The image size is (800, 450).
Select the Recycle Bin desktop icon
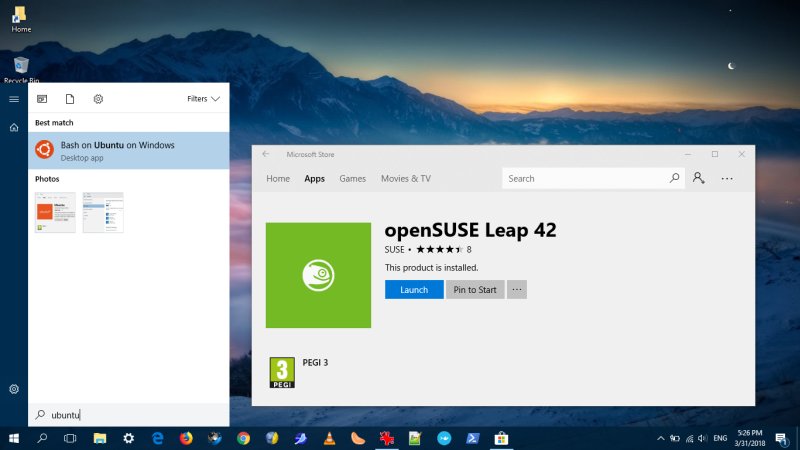click(x=21, y=70)
